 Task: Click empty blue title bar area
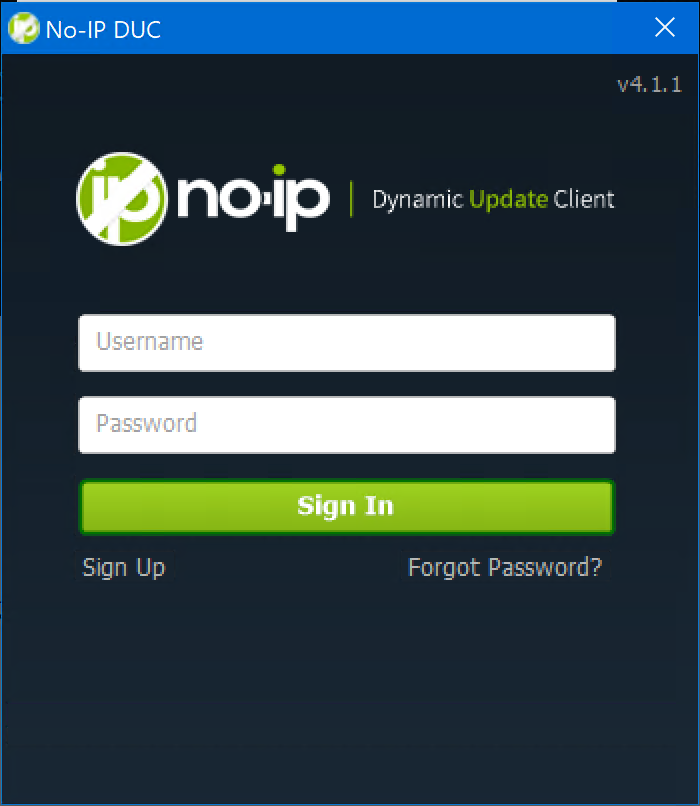pyautogui.click(x=401, y=28)
